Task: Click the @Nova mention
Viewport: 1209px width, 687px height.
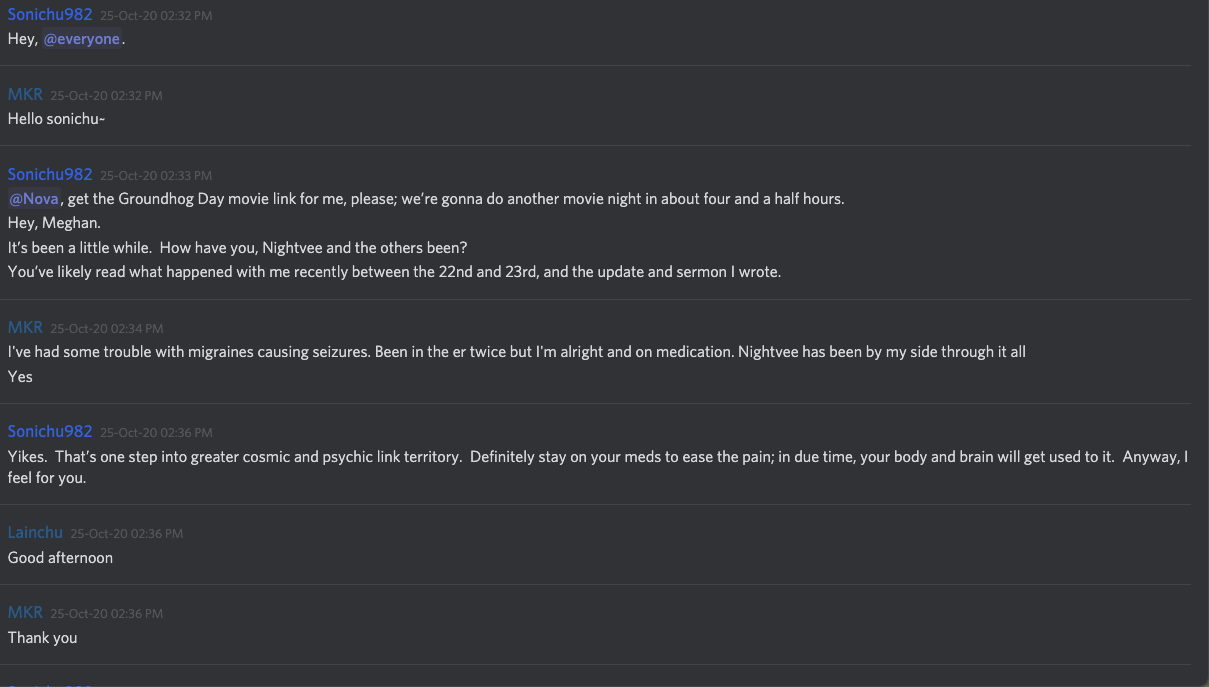Action: pos(34,198)
